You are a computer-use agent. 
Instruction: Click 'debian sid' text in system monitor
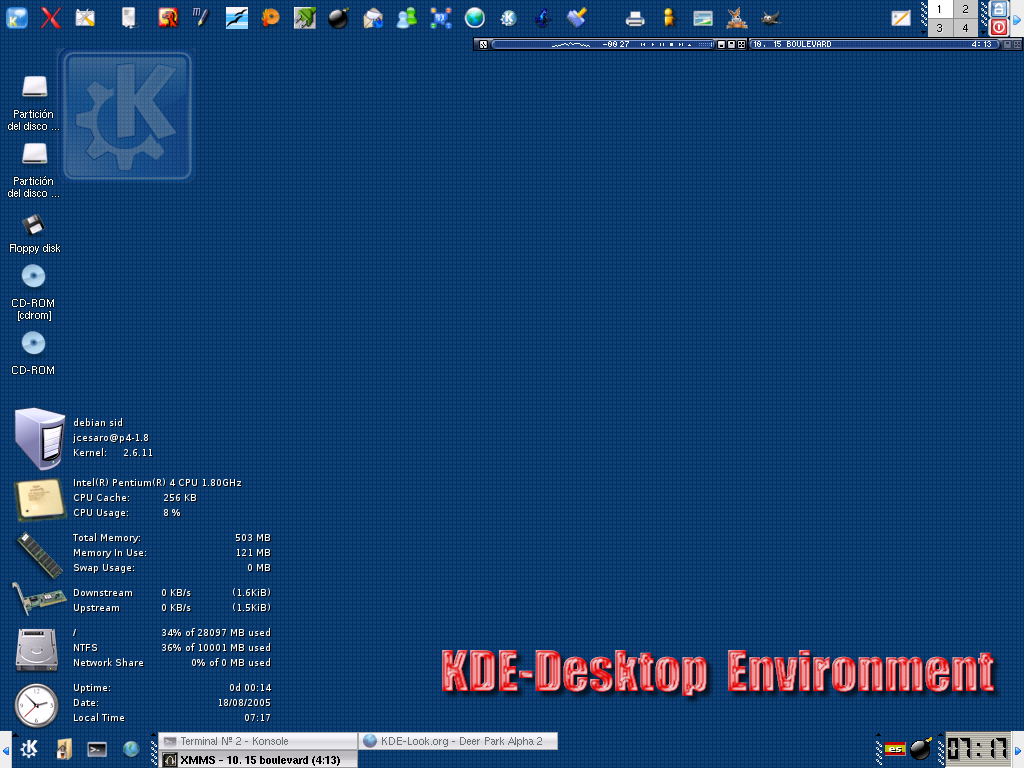98,423
